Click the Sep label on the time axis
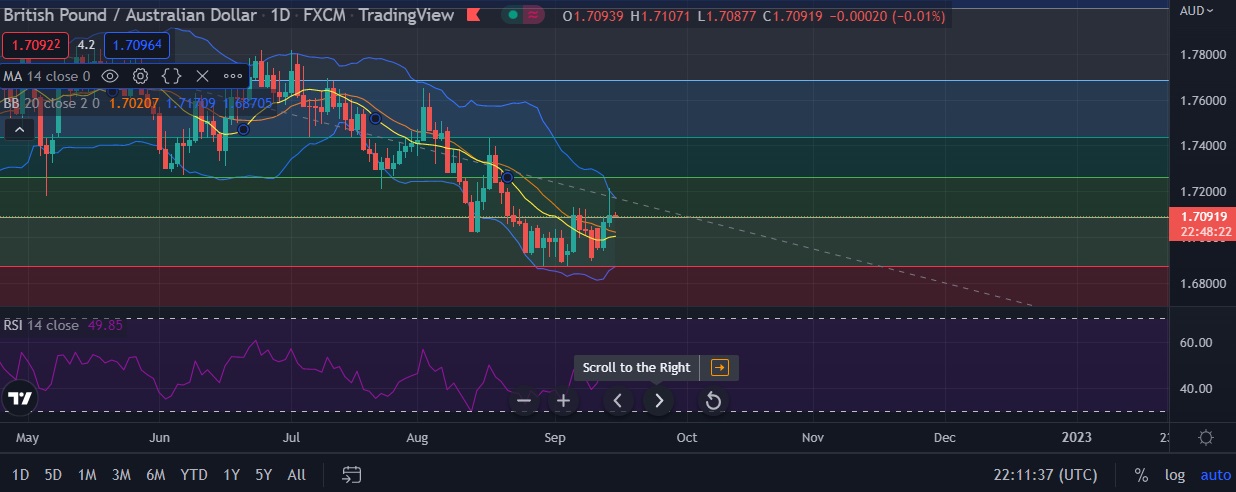The image size is (1236, 492). 556,437
